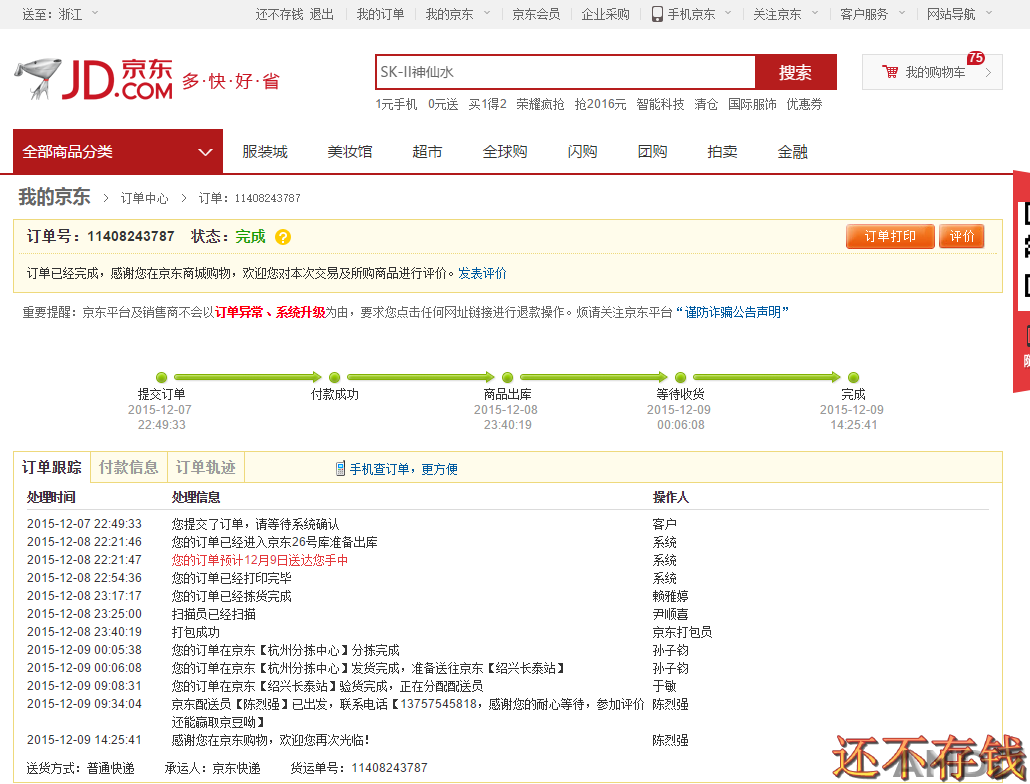
Task: Open the 金融 navigation item
Action: click(x=792, y=152)
